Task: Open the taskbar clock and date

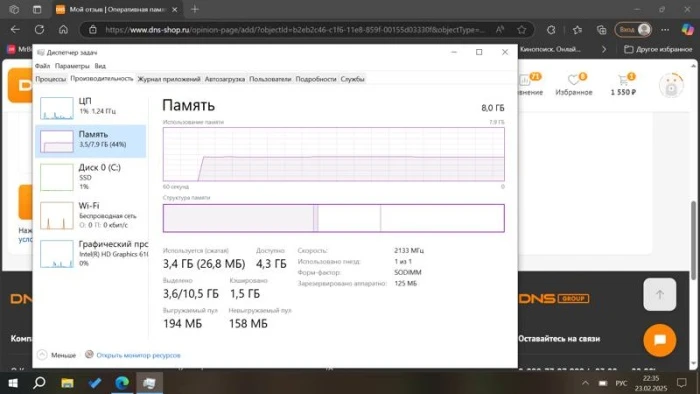Action: tap(651, 383)
